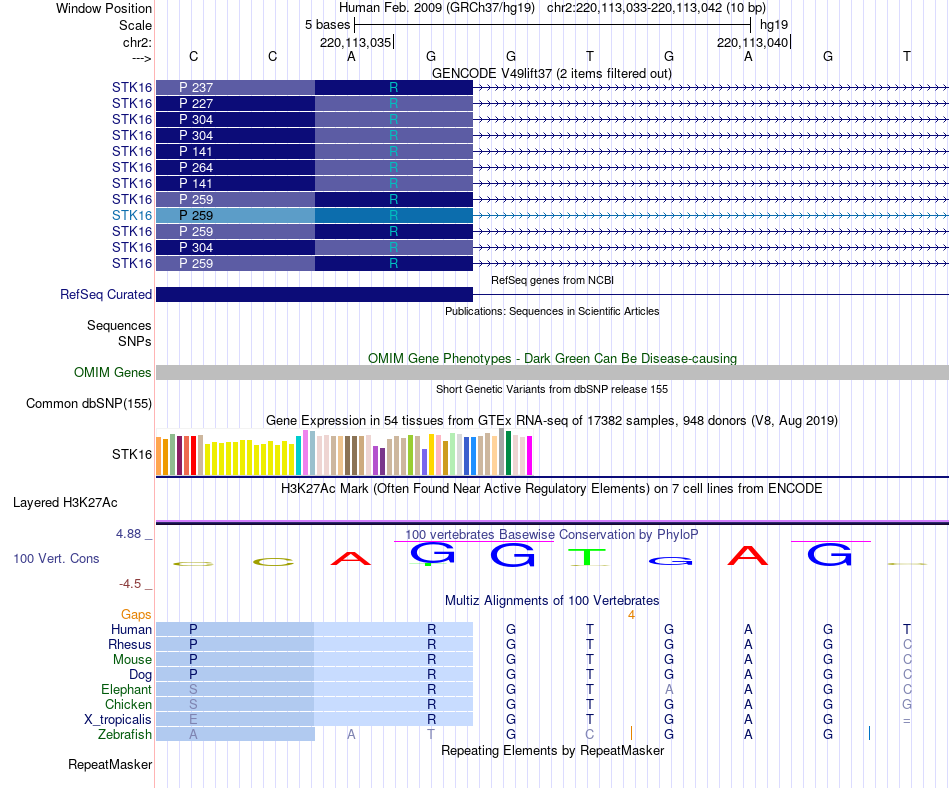Click the 4.88 PhyloP upper scale value
This screenshot has height=788, width=950.
click(x=128, y=534)
